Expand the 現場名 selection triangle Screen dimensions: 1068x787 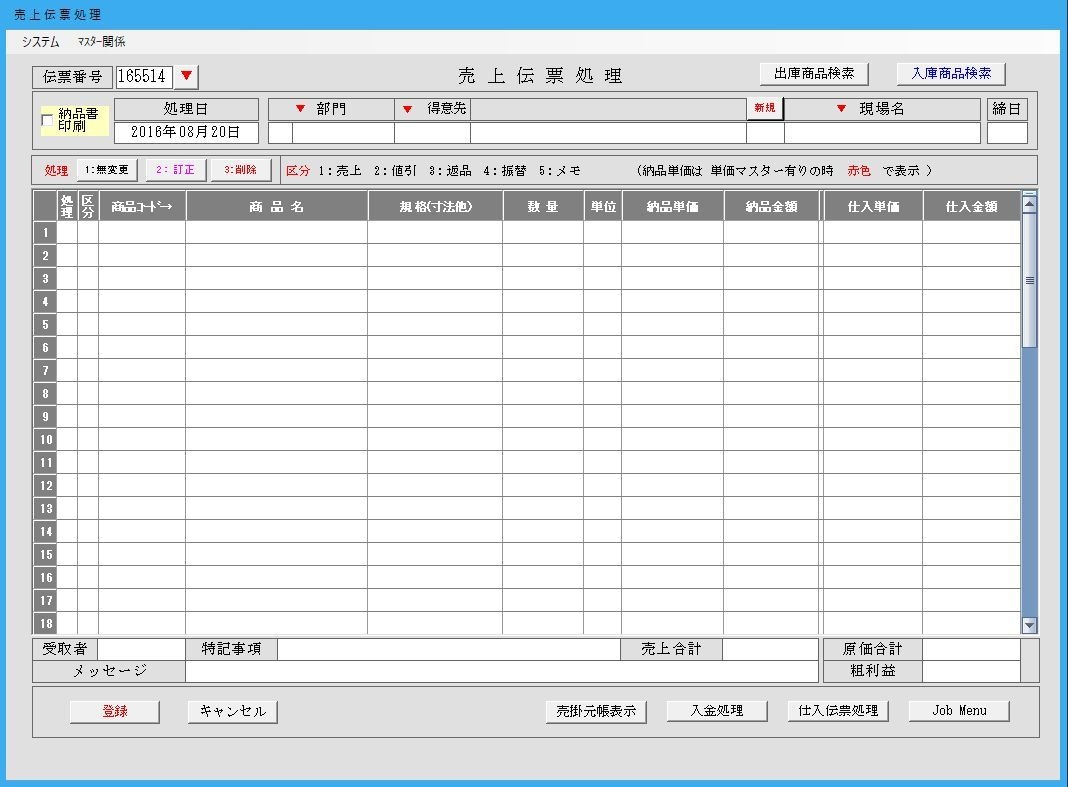click(x=841, y=109)
